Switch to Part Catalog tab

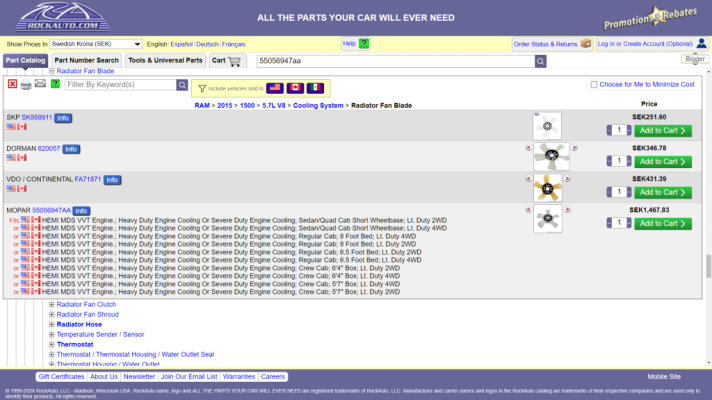[x=25, y=60]
